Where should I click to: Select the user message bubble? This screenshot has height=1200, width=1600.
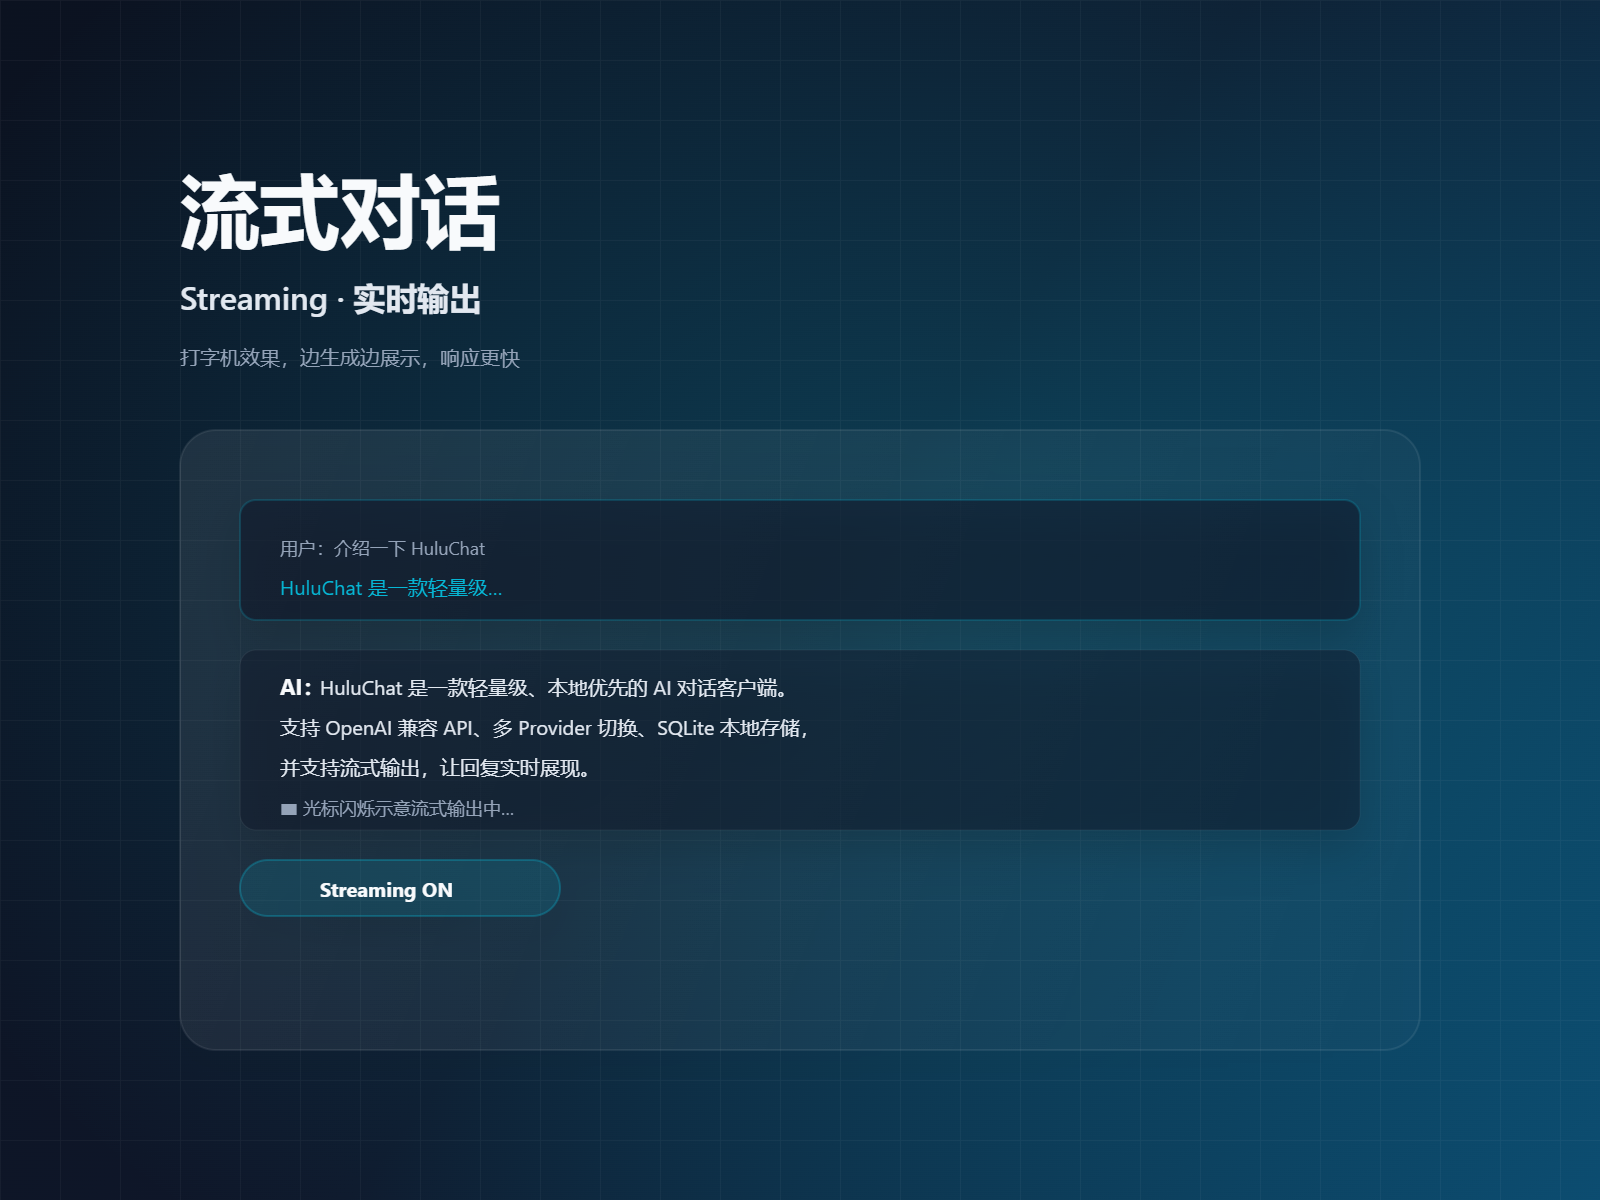[x=800, y=560]
